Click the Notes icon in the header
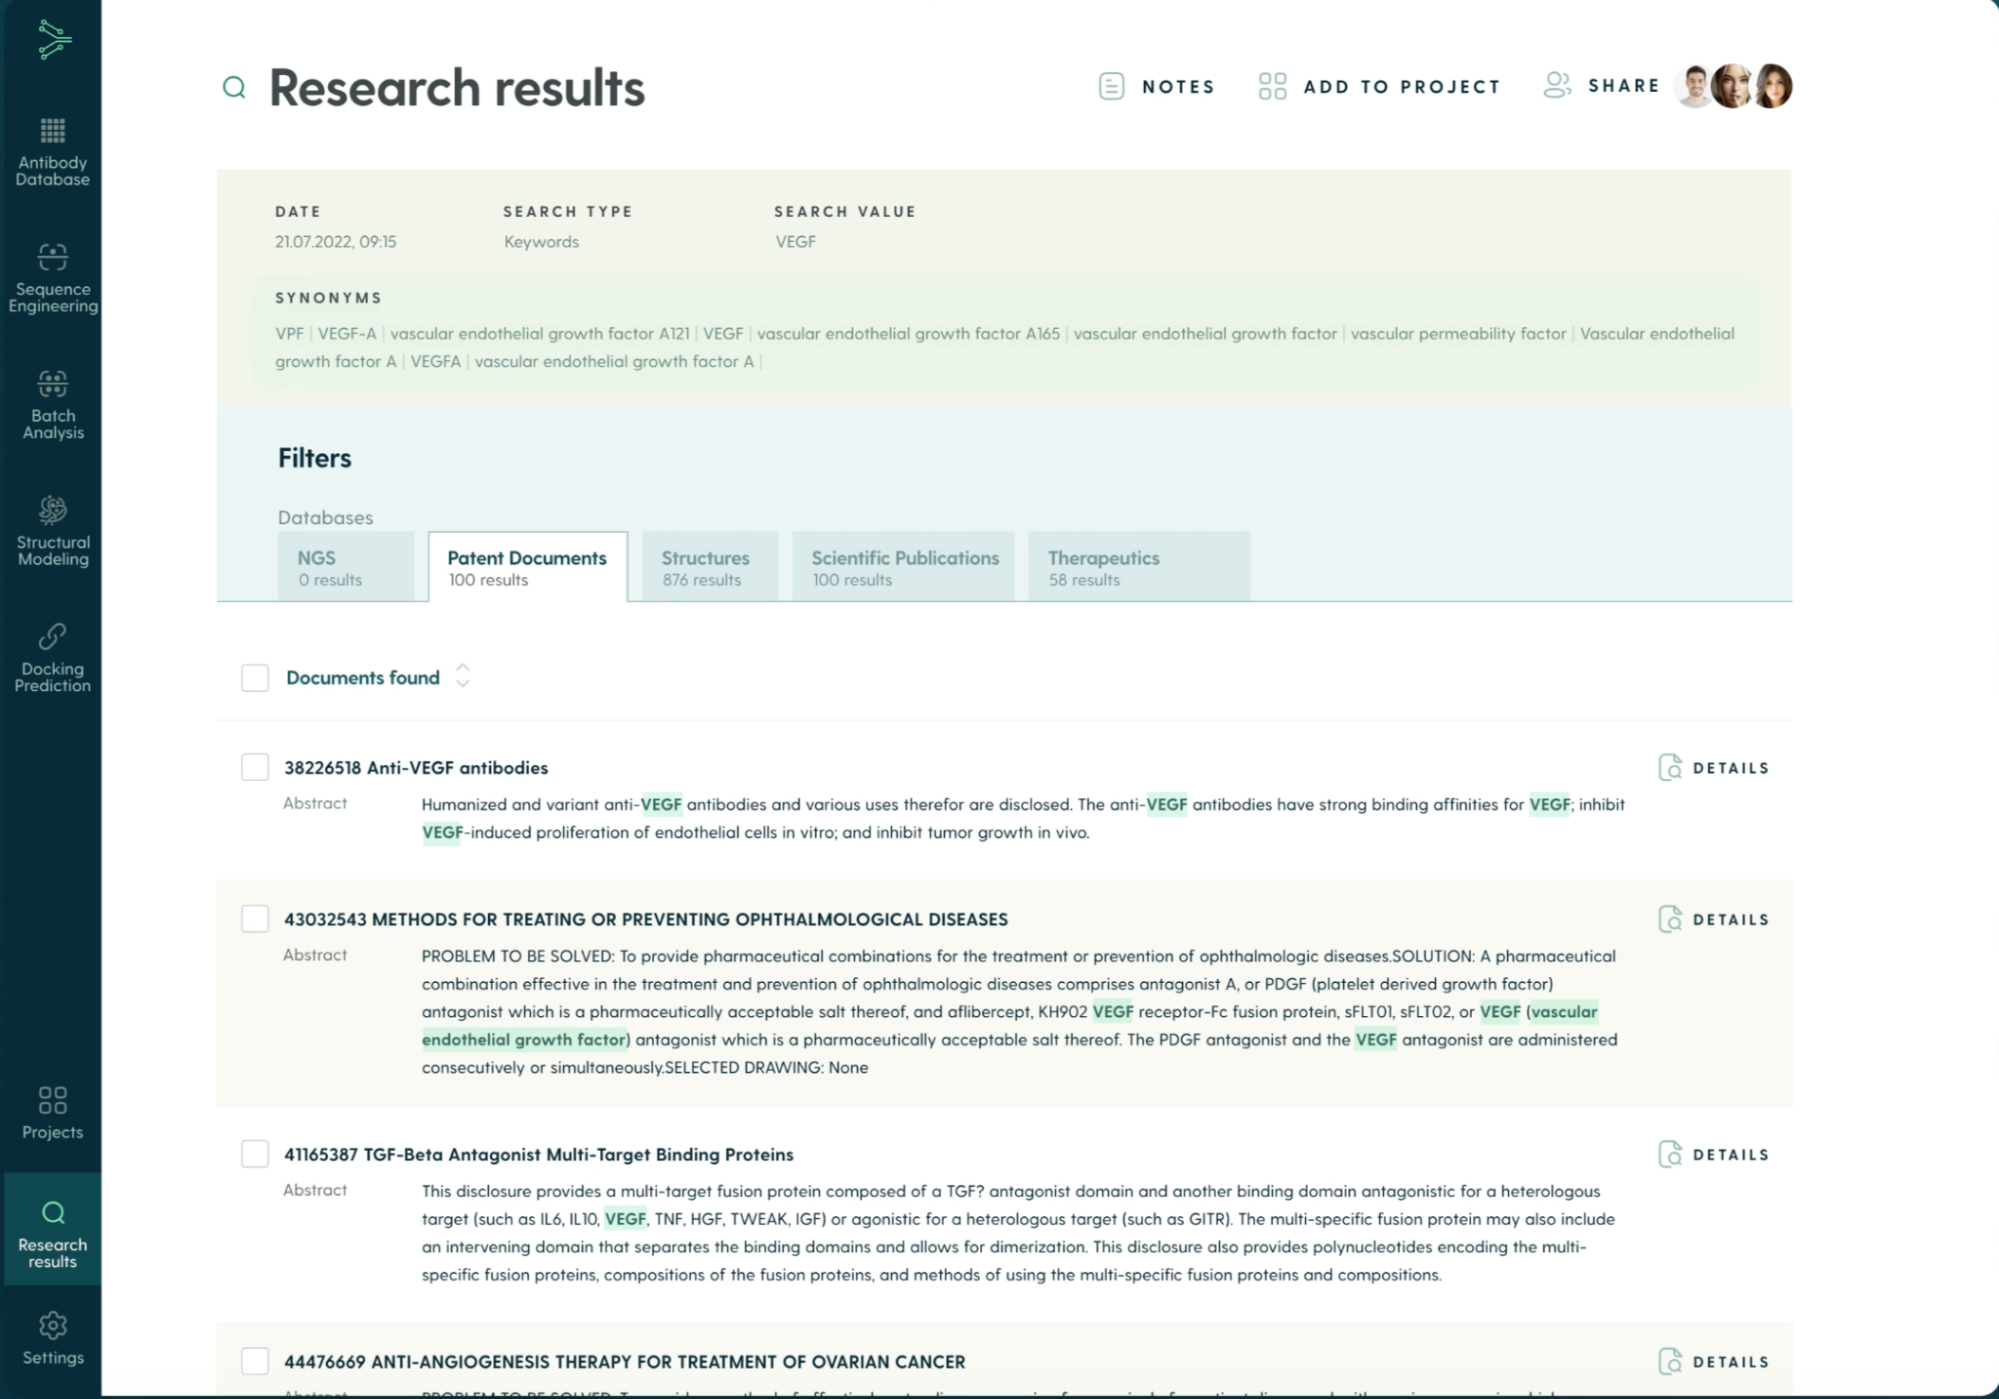The height and width of the screenshot is (1399, 1999). pyautogui.click(x=1111, y=86)
